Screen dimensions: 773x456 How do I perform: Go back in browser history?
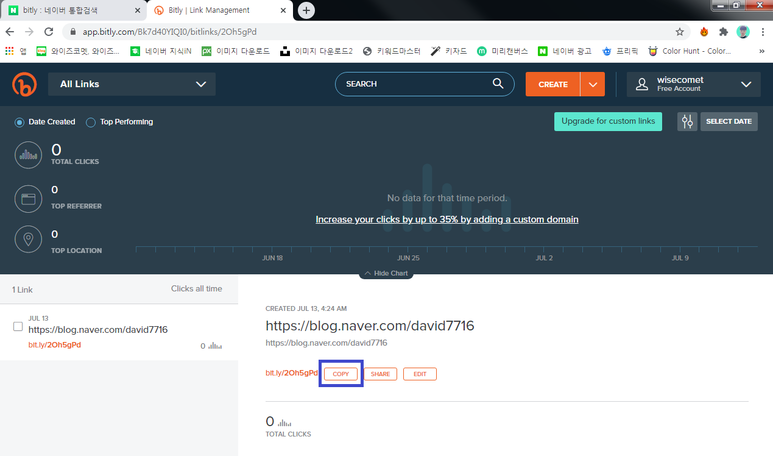point(10,32)
